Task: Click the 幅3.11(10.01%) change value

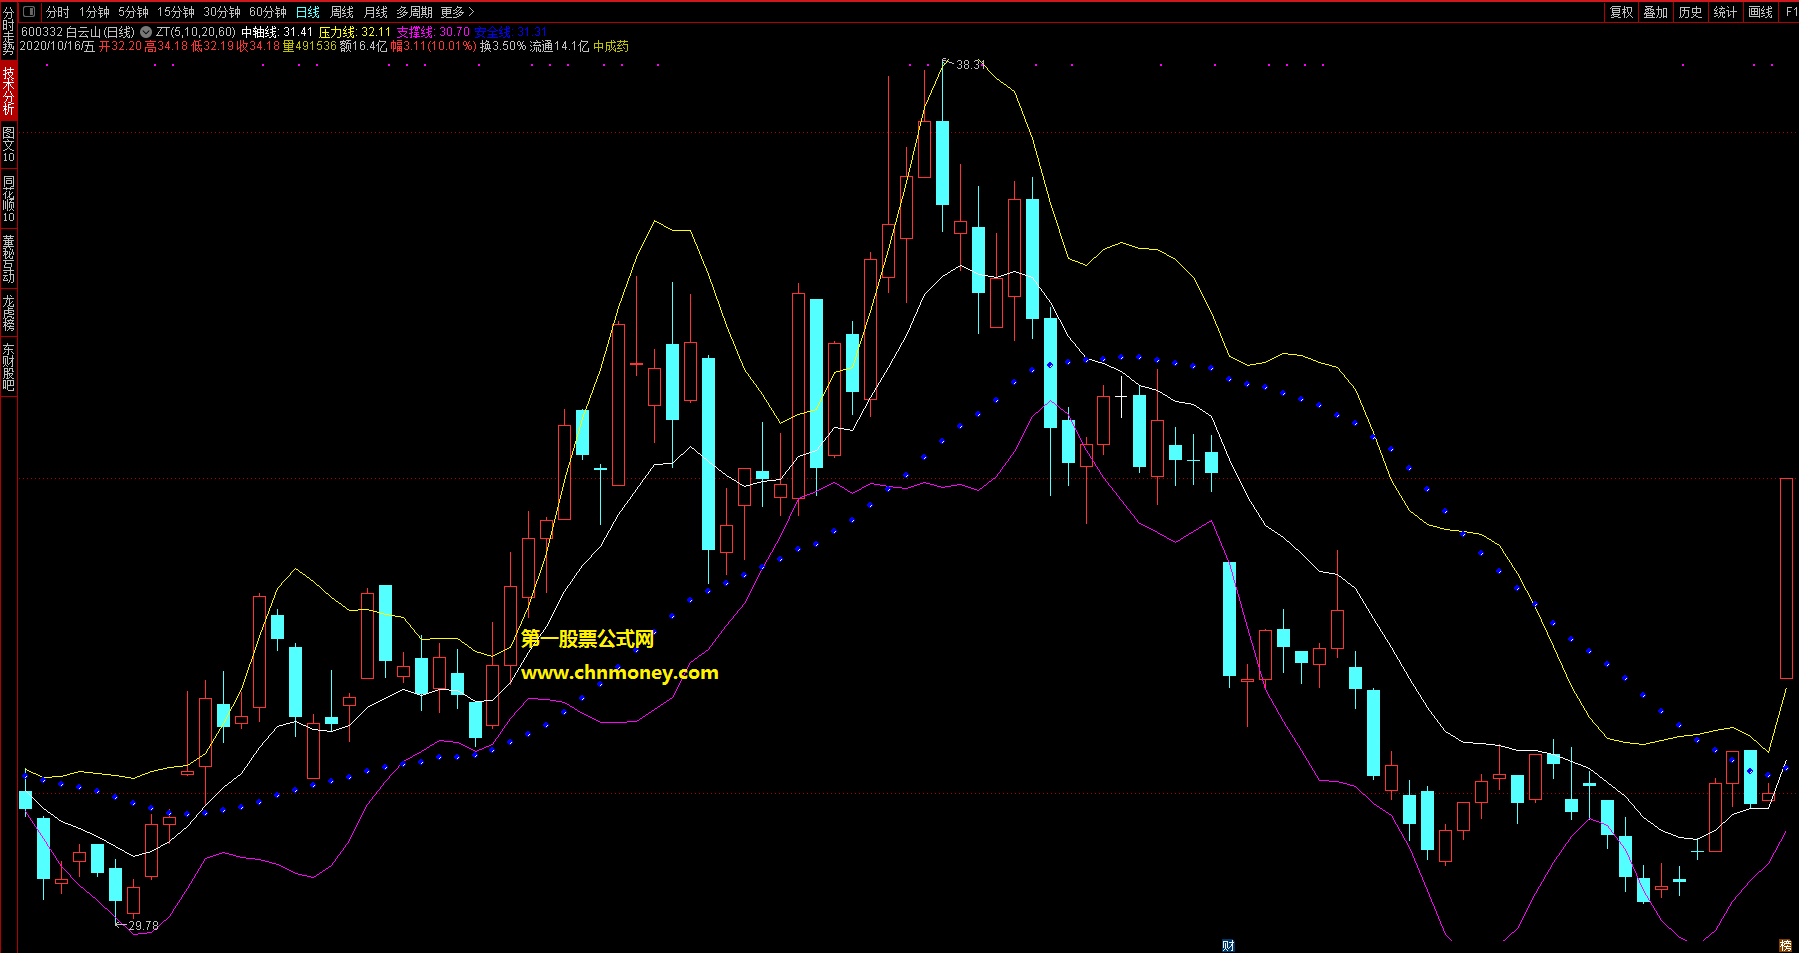Action: pos(434,46)
